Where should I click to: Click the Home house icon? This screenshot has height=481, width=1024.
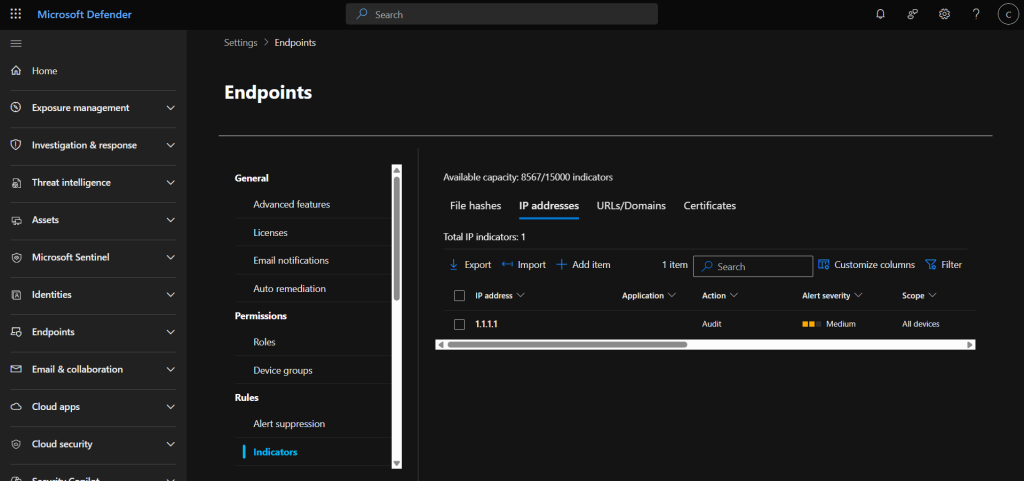coord(17,70)
